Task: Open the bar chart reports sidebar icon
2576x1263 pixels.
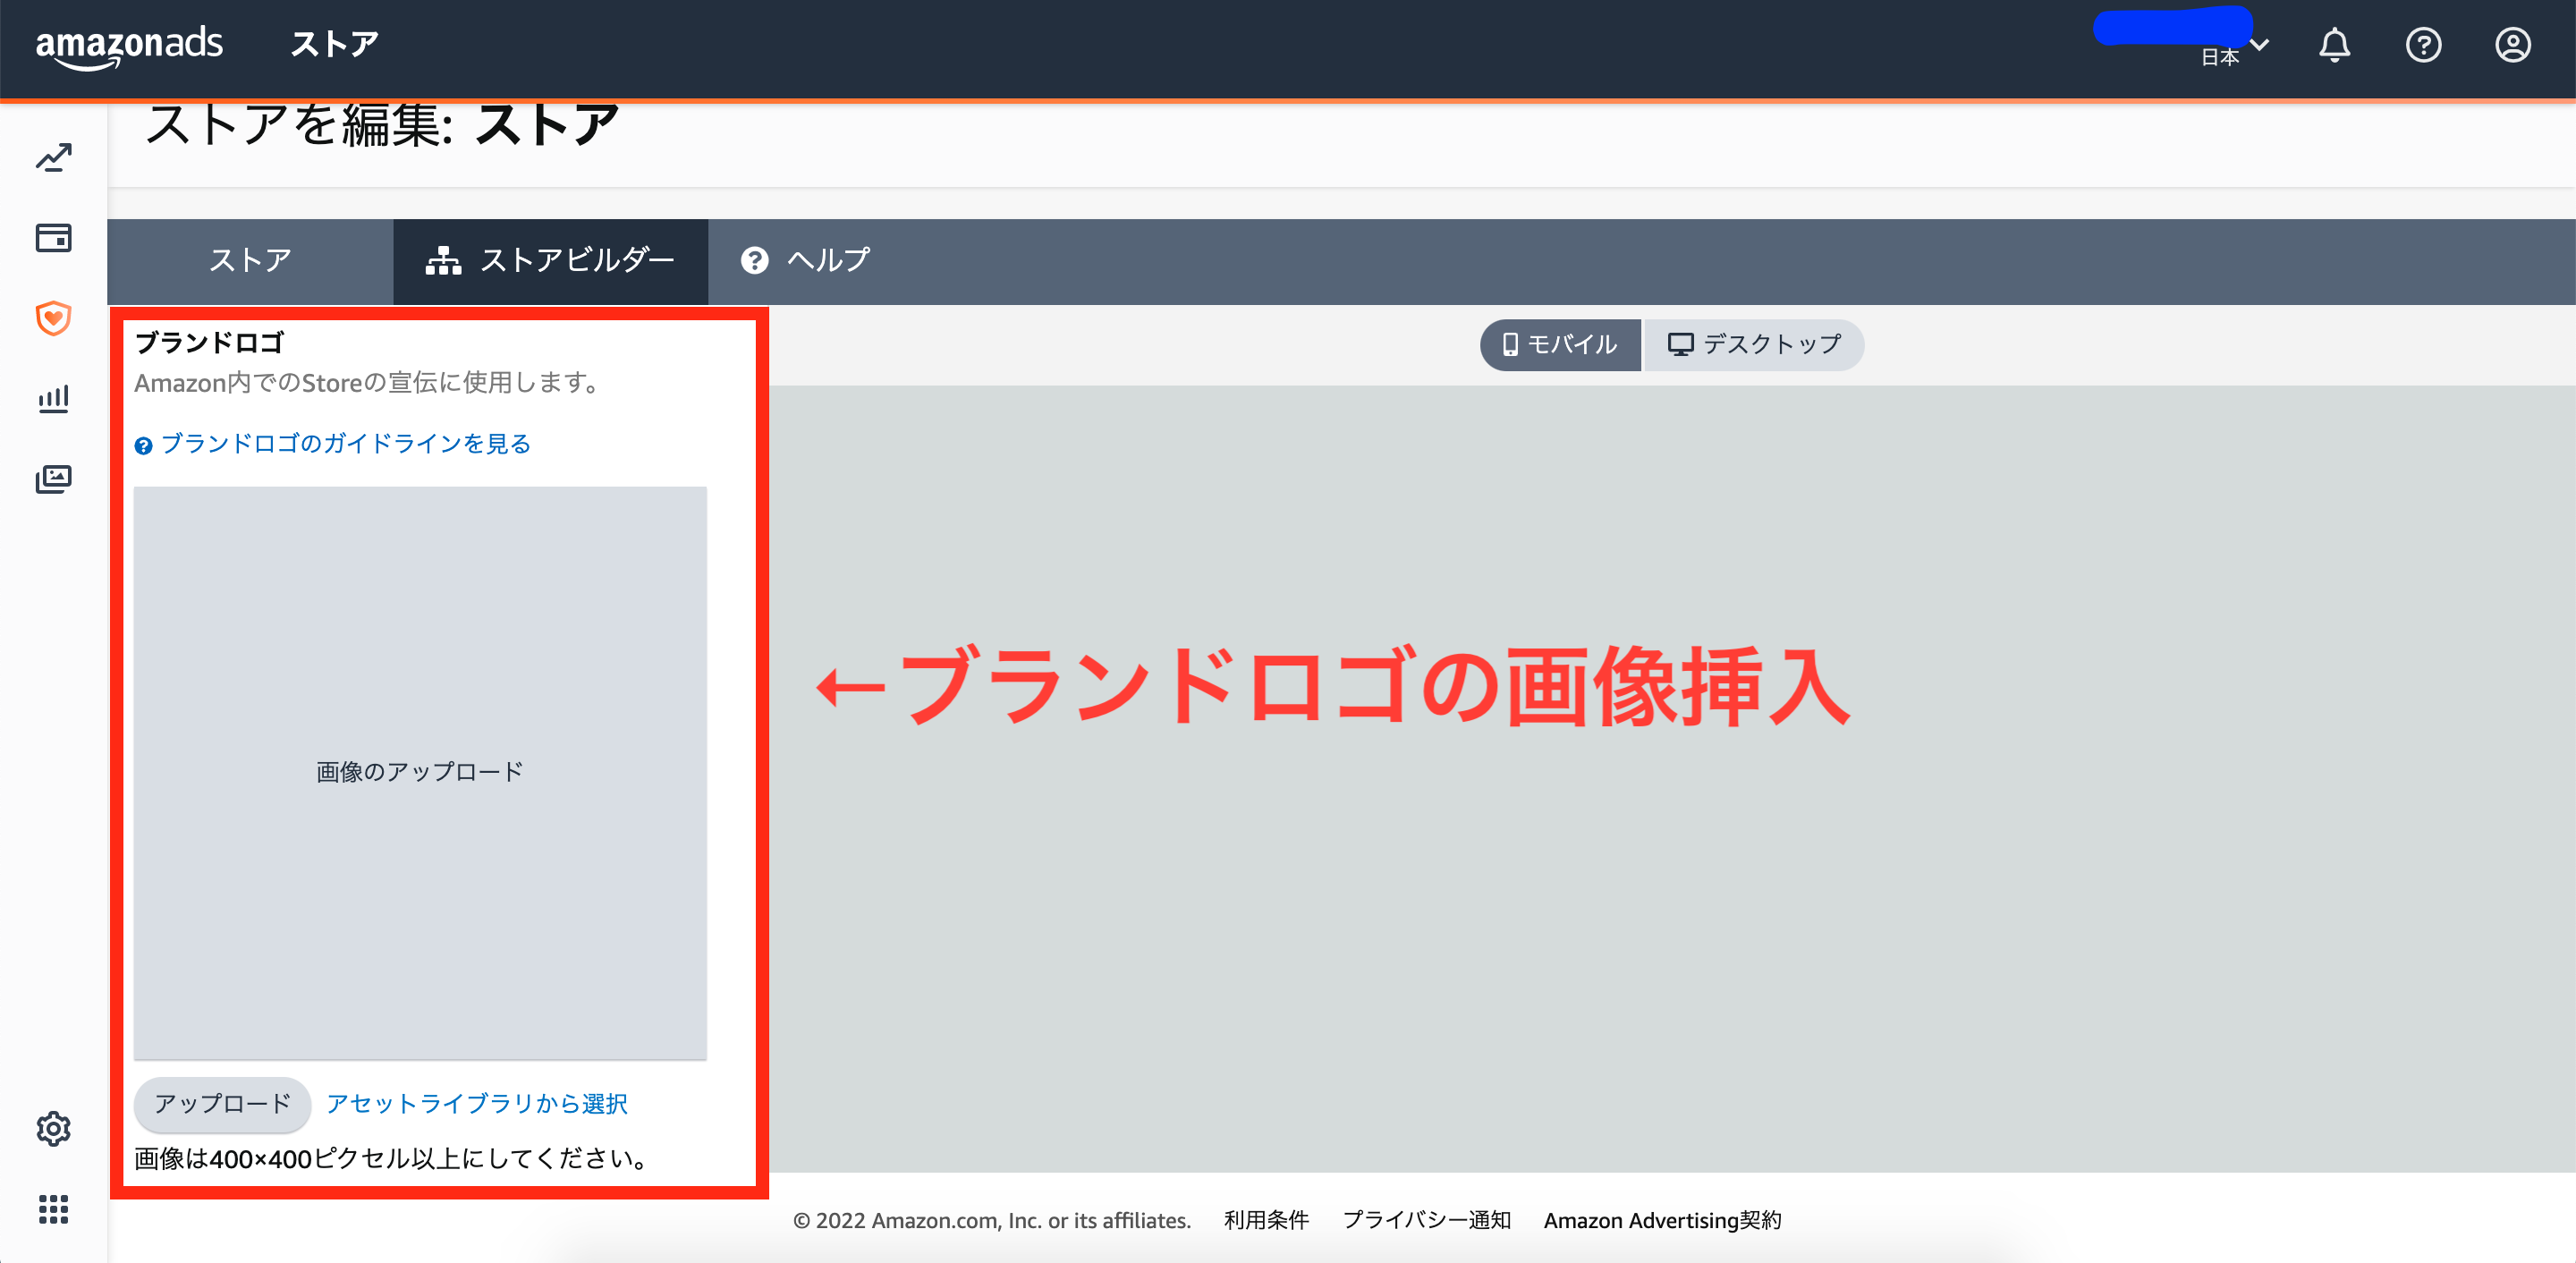Action: 54,399
